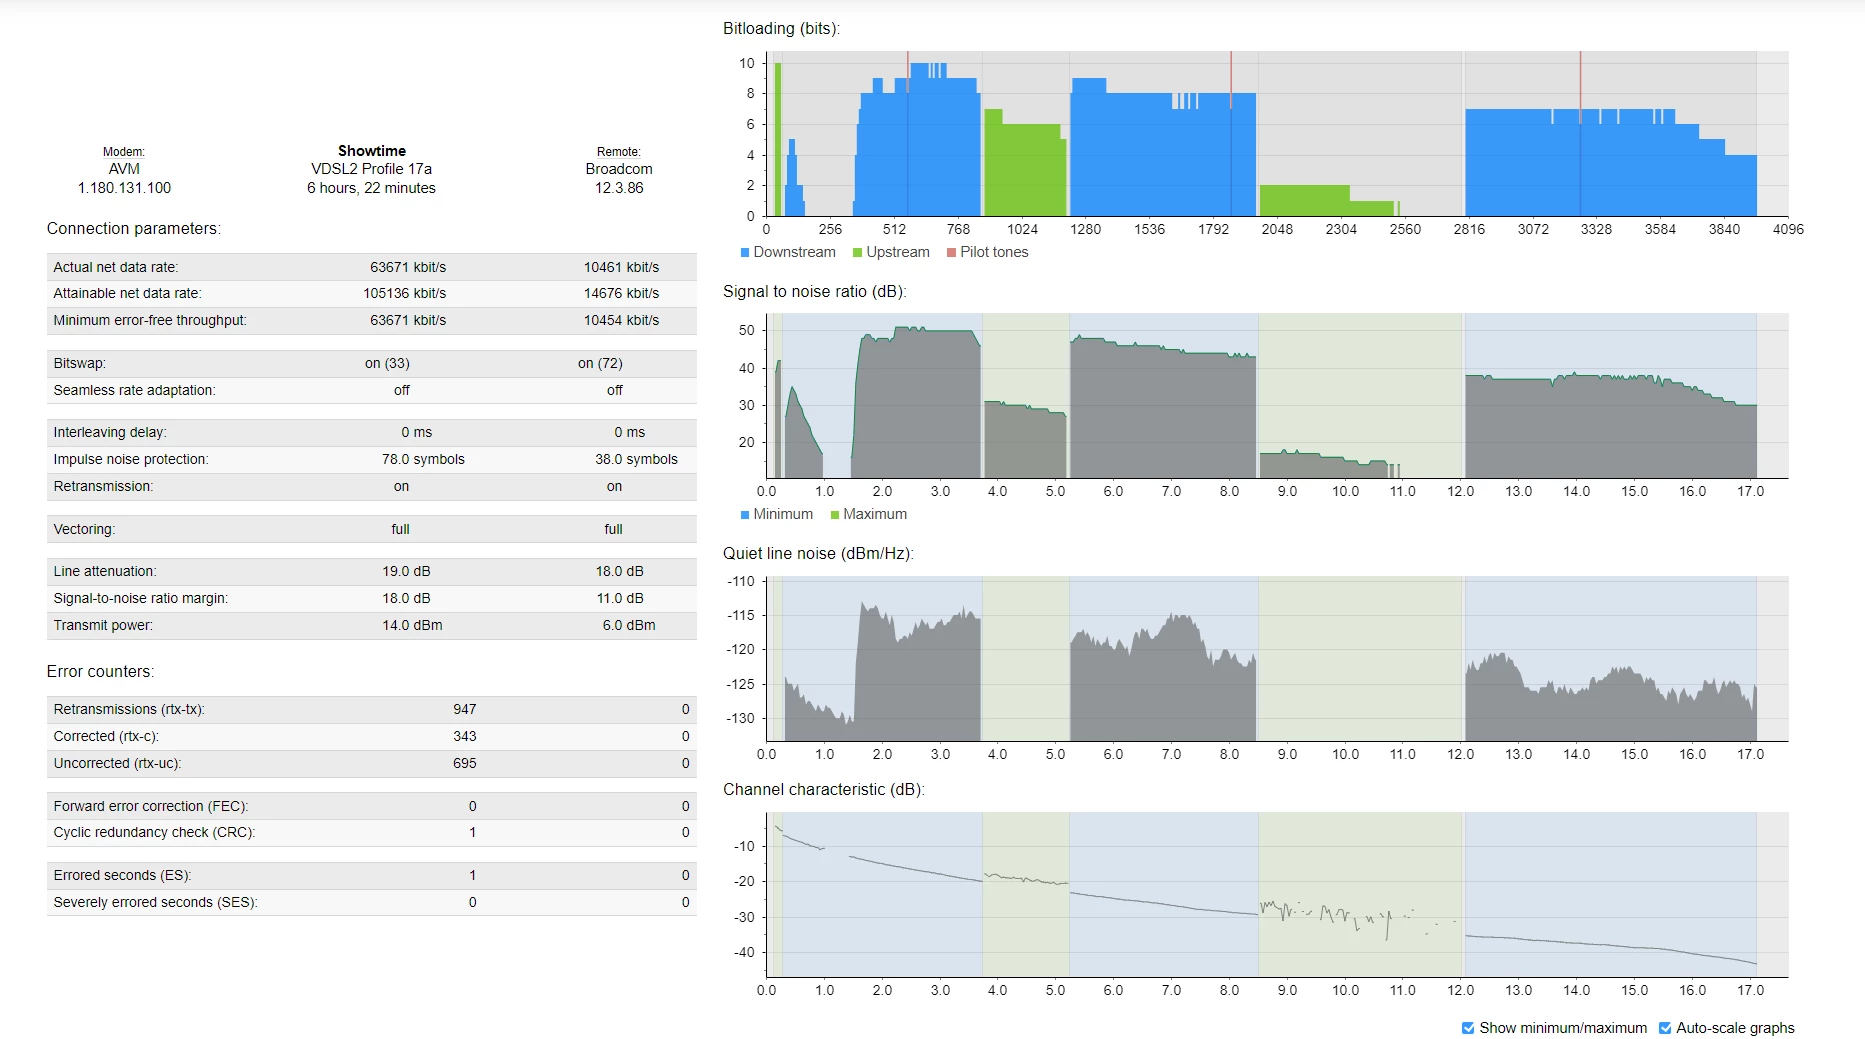1865x1039 pixels.
Task: Click the Channel characteristic graph title
Action: coord(823,790)
